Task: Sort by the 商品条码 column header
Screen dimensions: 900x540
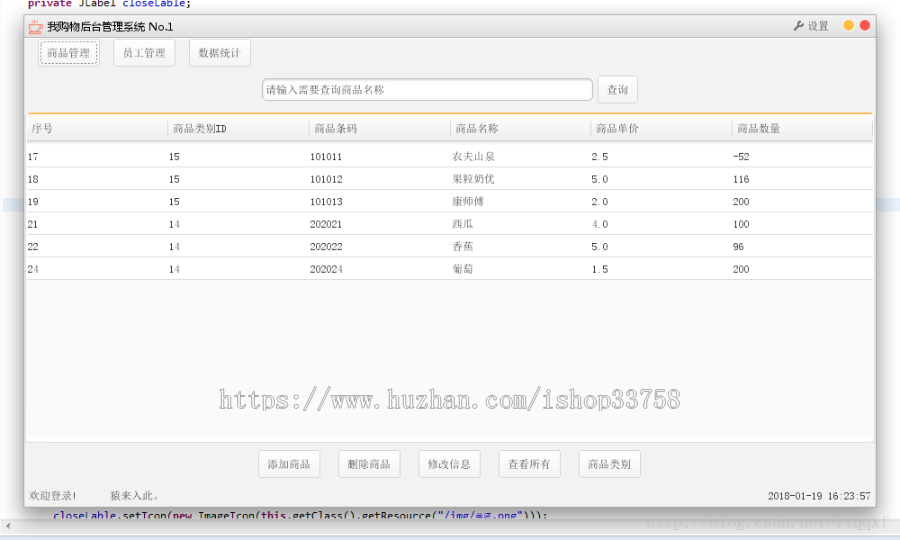Action: (x=379, y=129)
